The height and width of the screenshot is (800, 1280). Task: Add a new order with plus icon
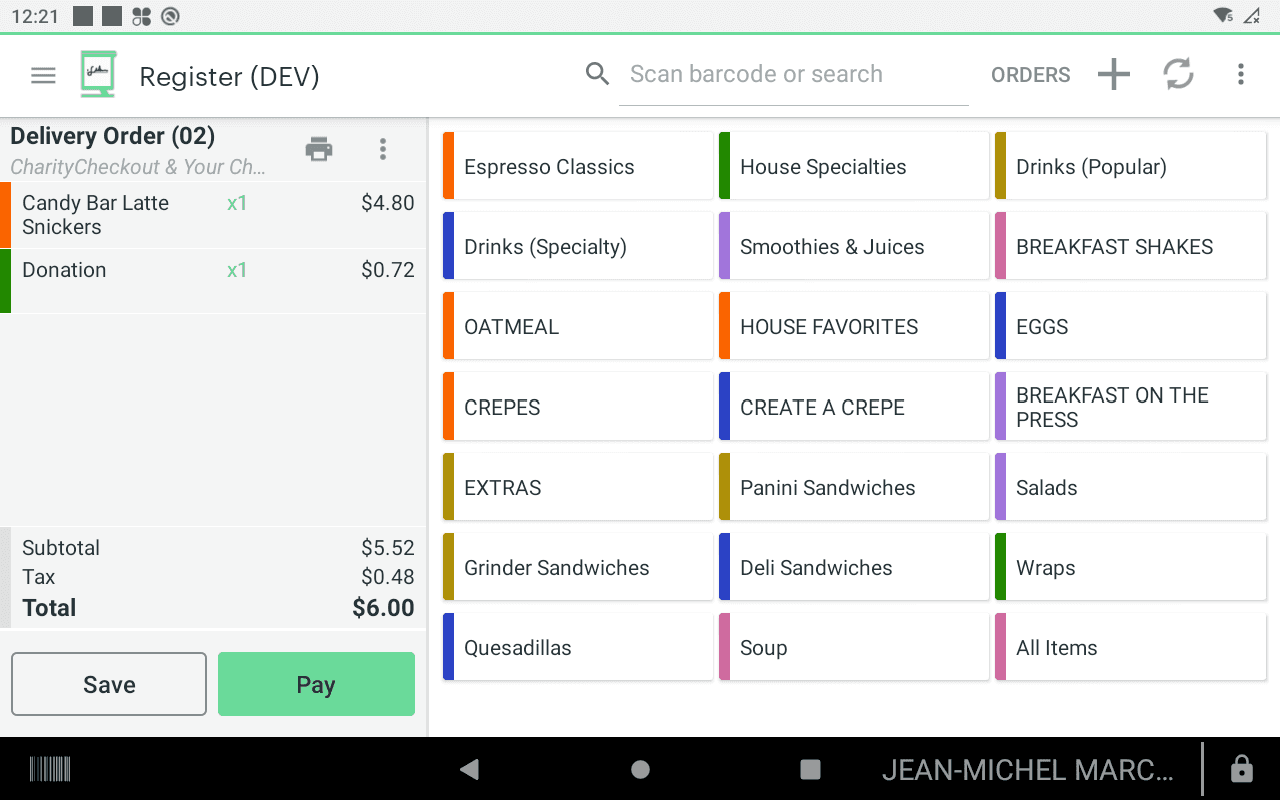(x=1113, y=75)
